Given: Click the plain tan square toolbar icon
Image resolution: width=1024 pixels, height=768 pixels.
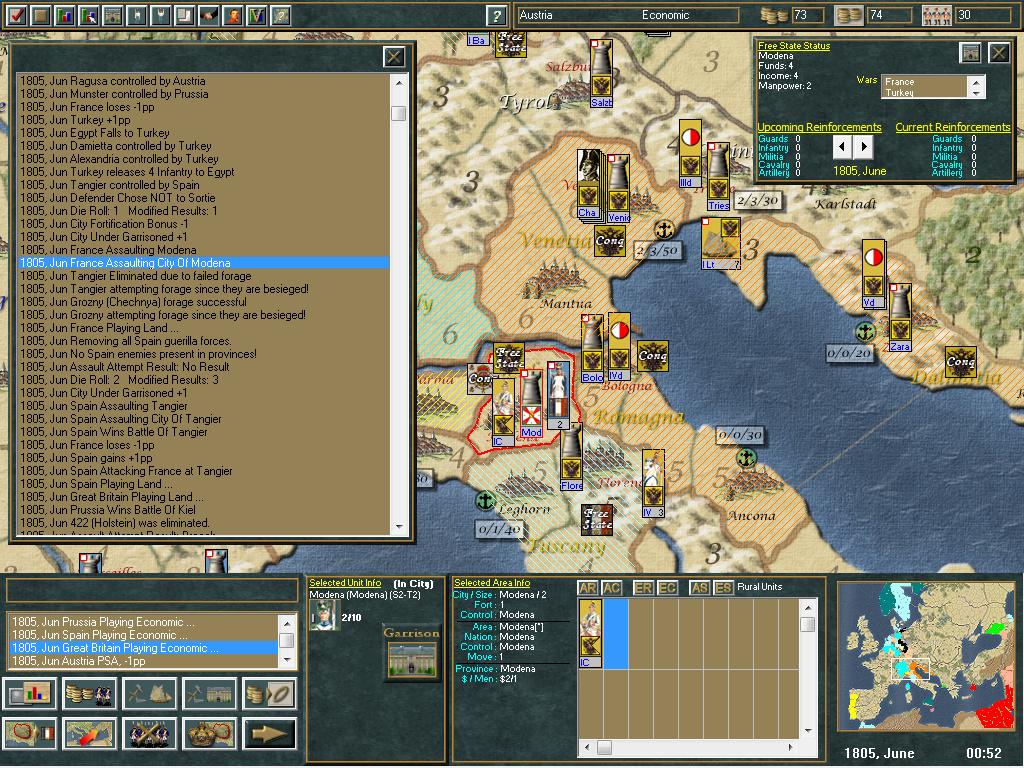Looking at the screenshot, I should point(40,15).
